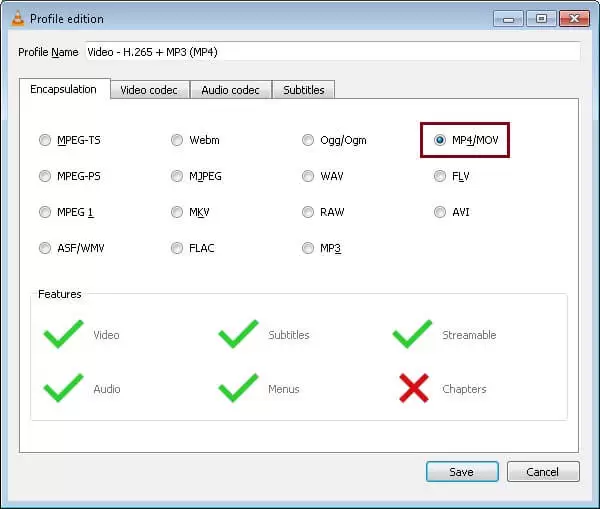
Task: Click the green checkmark beside Menus
Action: pyautogui.click(x=238, y=388)
